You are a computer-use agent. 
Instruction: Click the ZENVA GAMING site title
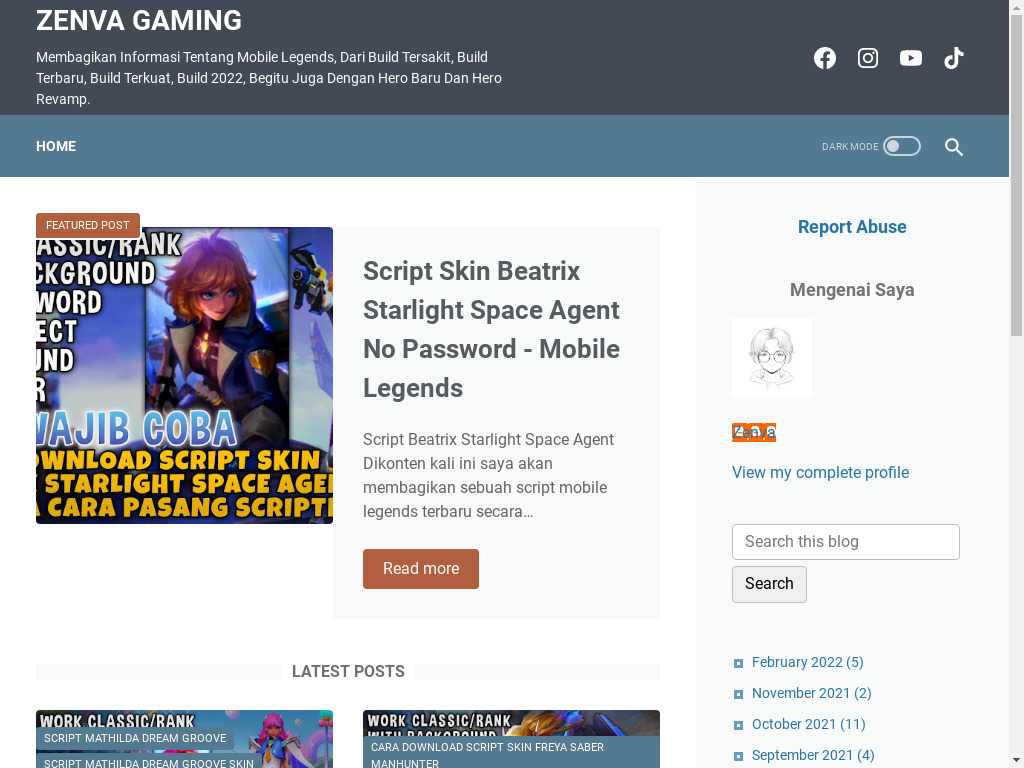point(139,20)
